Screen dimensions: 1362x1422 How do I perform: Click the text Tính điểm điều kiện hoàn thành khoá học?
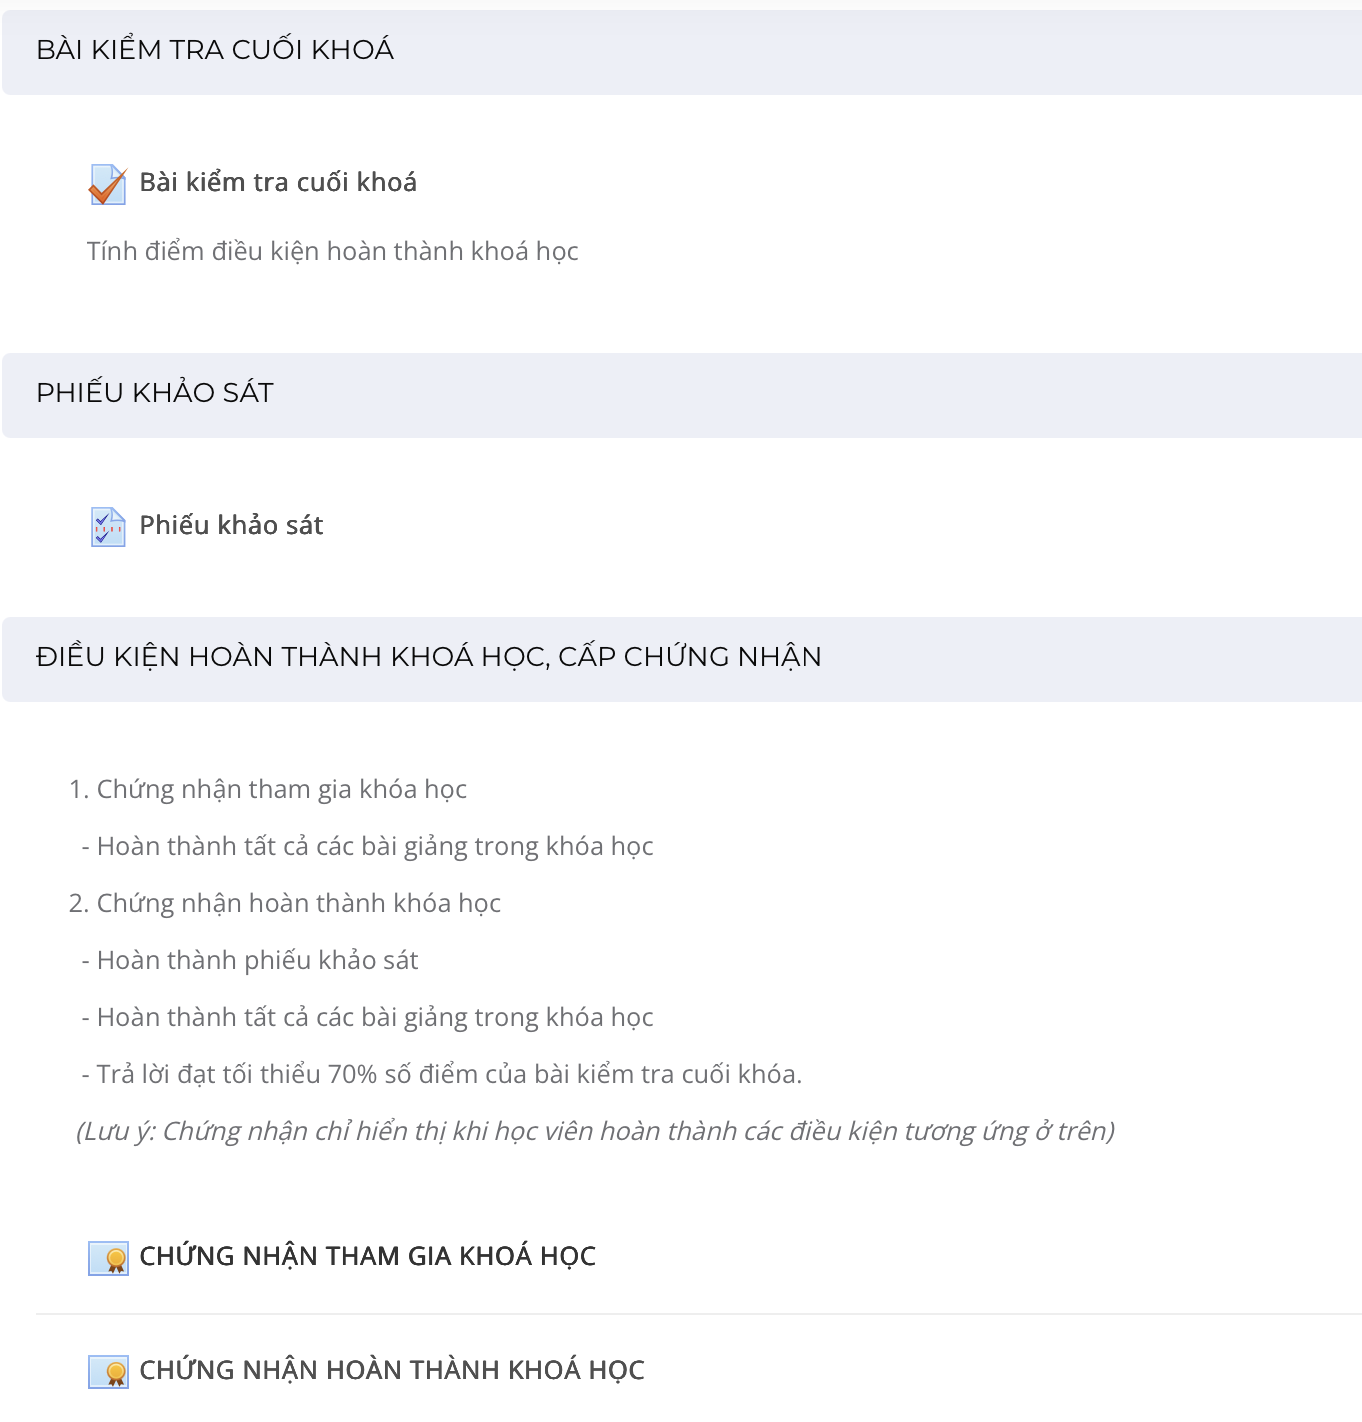(x=332, y=251)
